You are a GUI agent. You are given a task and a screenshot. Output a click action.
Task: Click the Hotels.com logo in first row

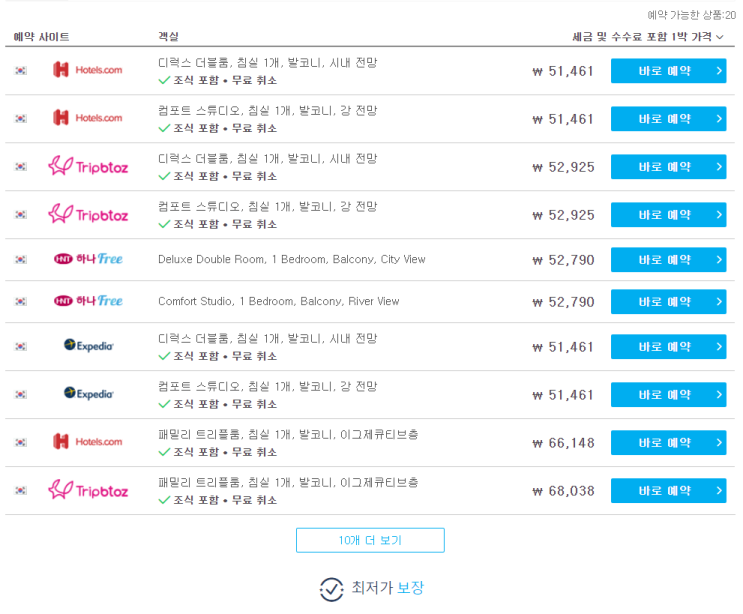(x=88, y=70)
